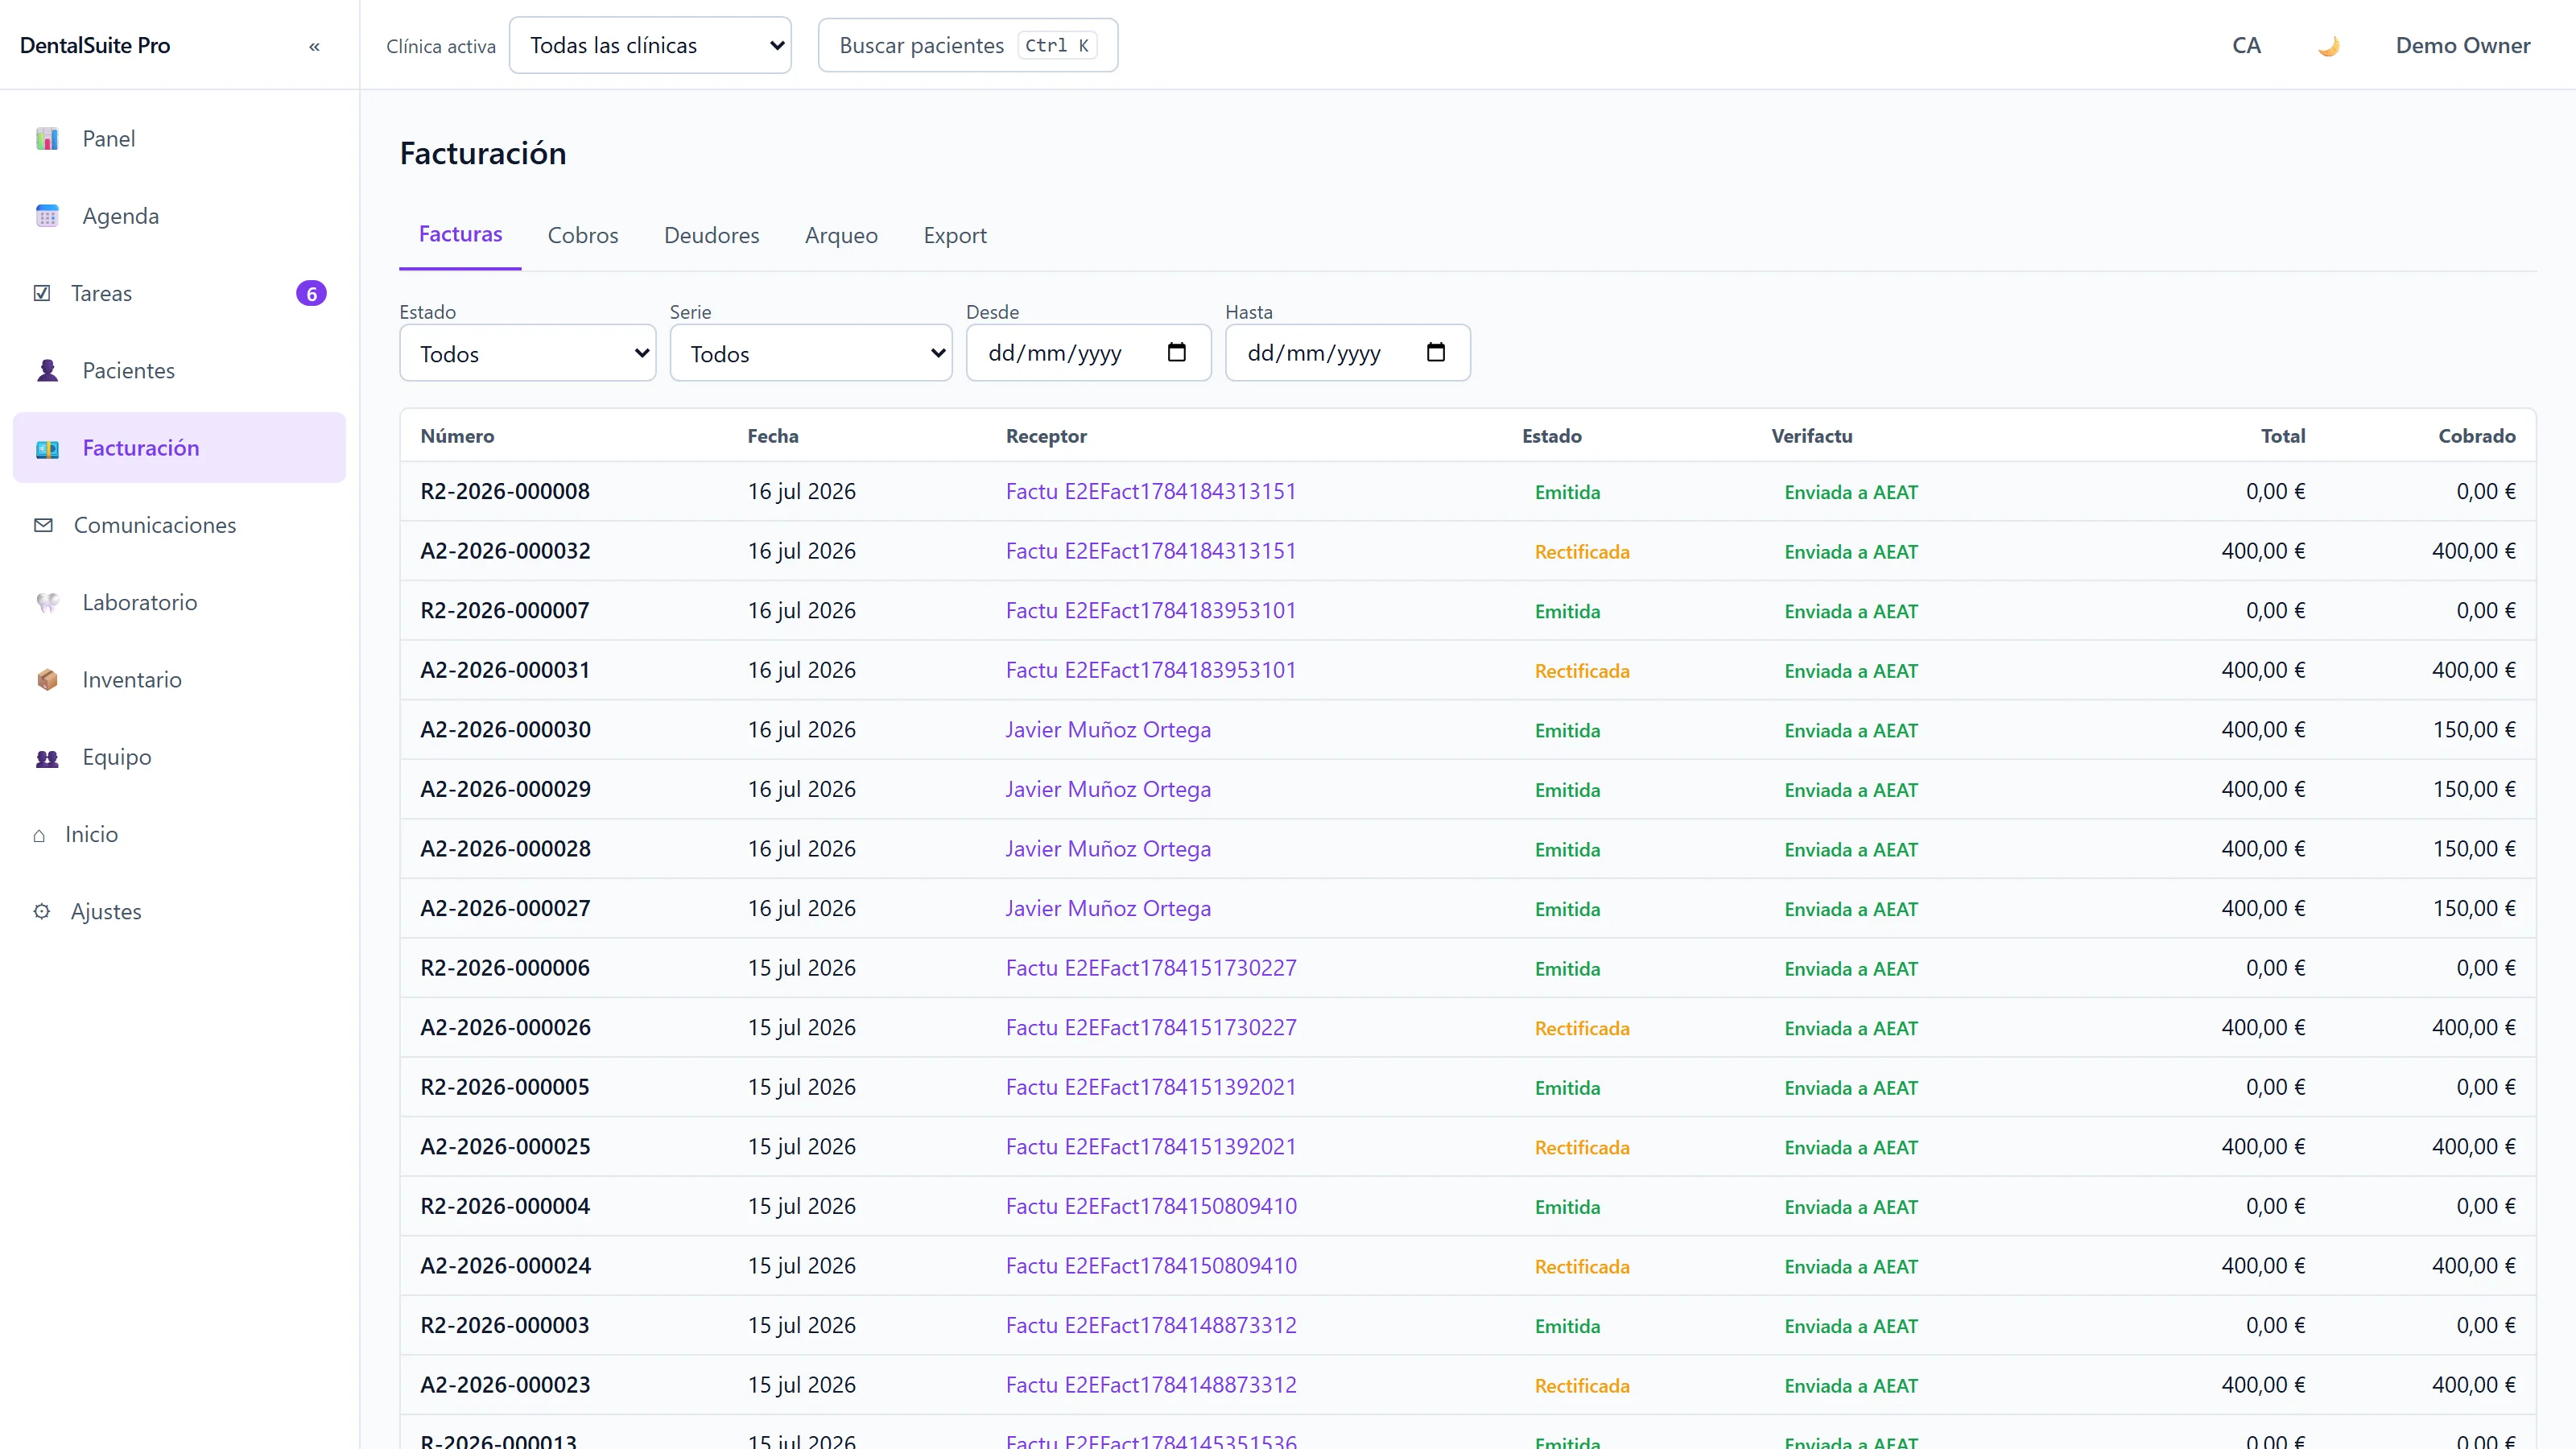Open receptor link on invoice A2-2026-000023
Screen dimensions: 2576x1449
click(1150, 1385)
